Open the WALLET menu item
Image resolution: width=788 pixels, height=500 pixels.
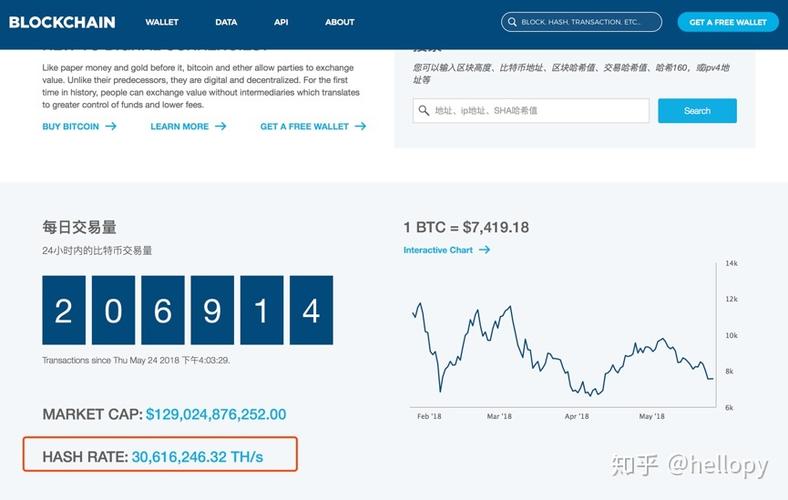[162, 22]
